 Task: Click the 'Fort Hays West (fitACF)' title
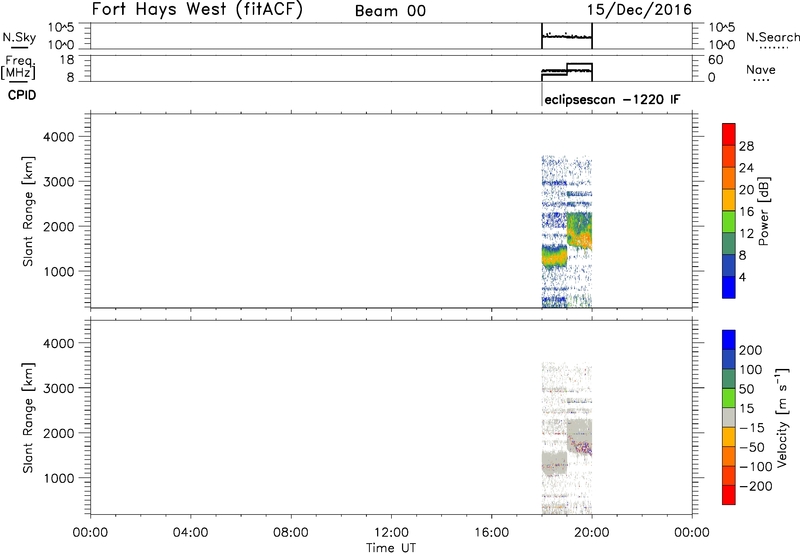pyautogui.click(x=197, y=9)
